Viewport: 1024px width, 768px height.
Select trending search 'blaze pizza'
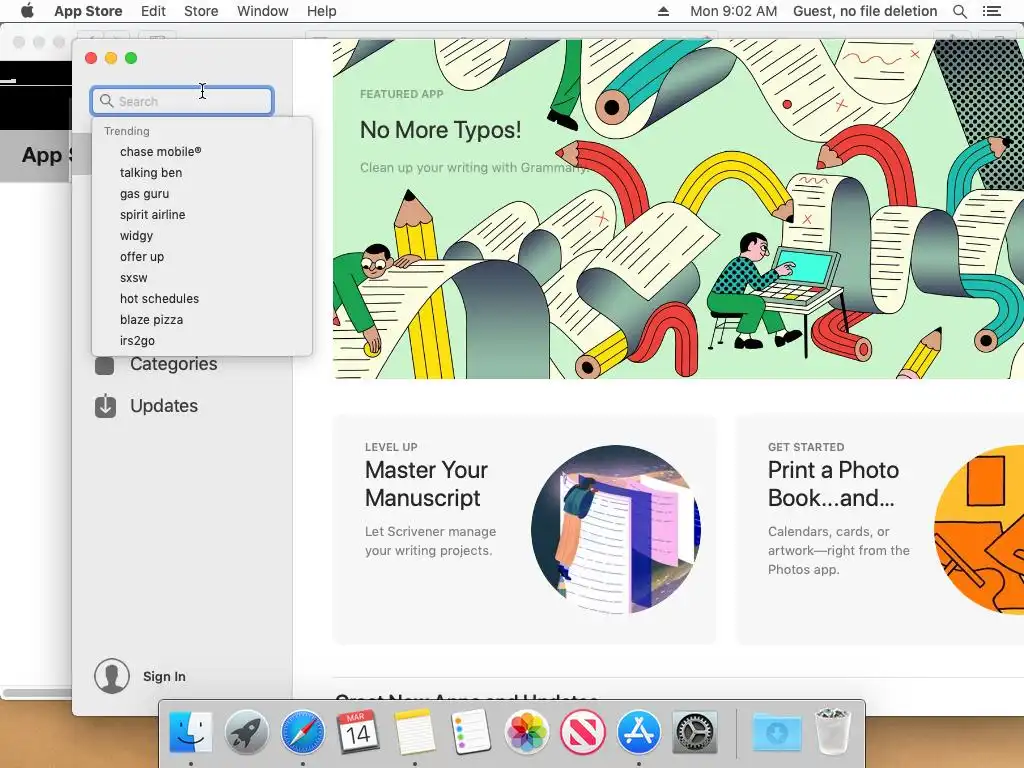pos(202,319)
